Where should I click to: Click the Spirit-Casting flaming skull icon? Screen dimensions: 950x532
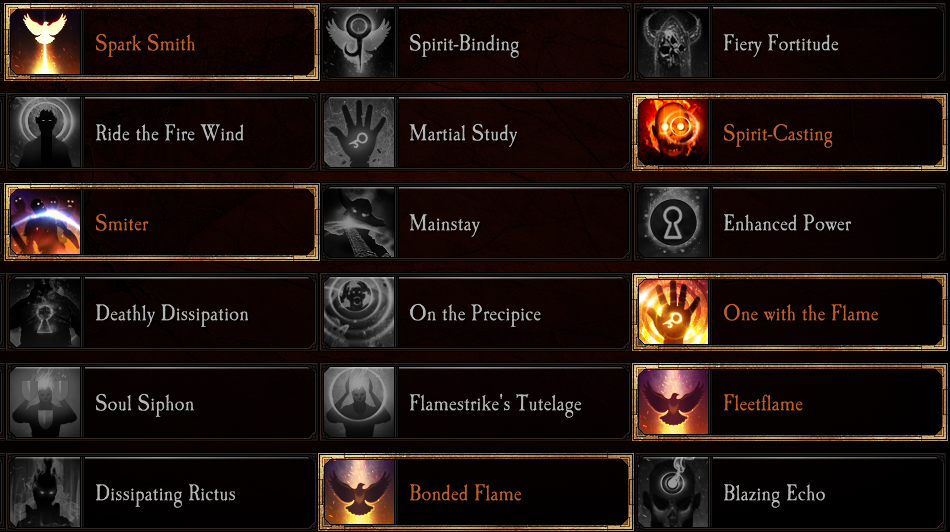673,133
